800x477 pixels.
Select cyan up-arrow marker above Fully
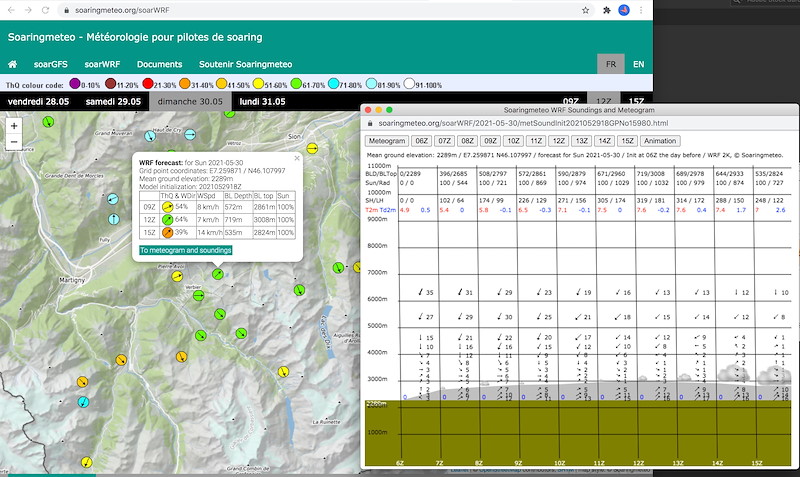(x=114, y=219)
